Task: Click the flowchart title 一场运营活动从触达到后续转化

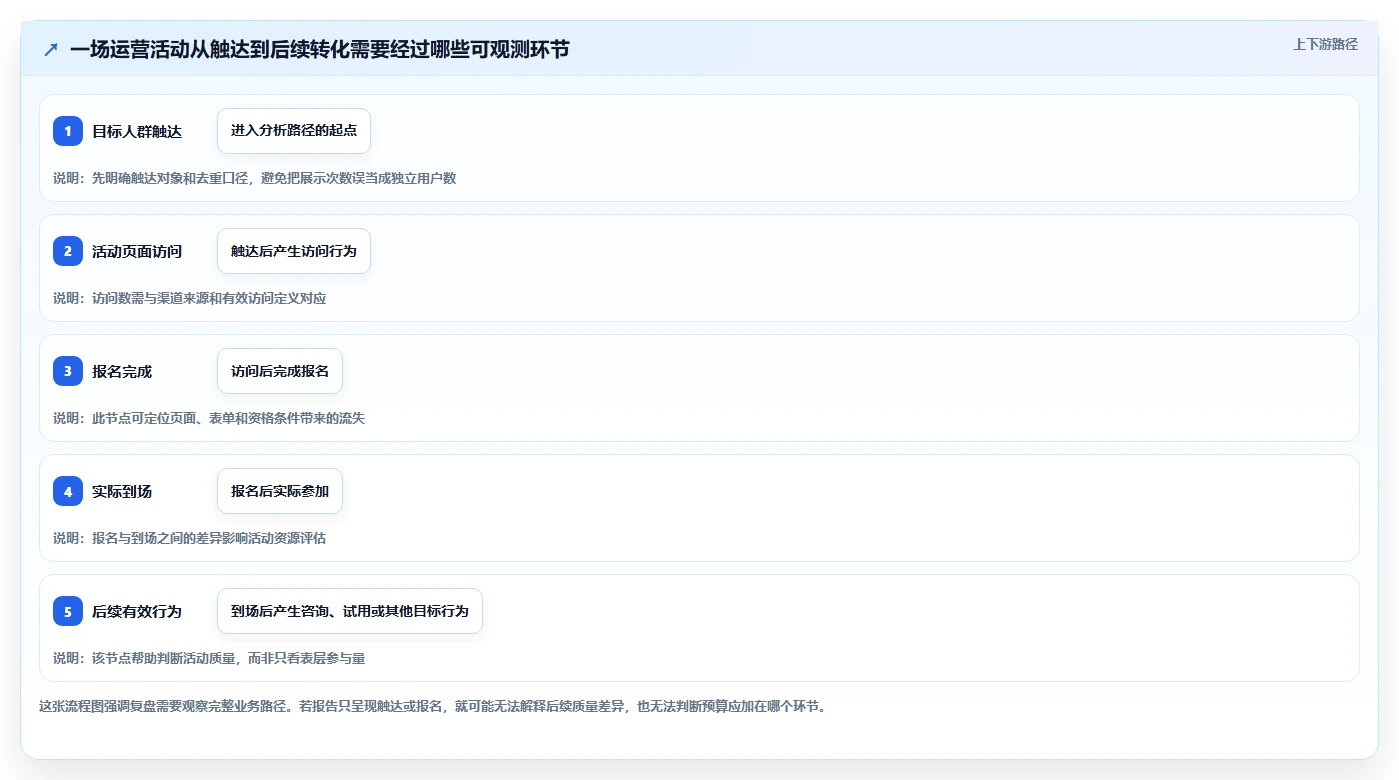Action: tap(319, 49)
